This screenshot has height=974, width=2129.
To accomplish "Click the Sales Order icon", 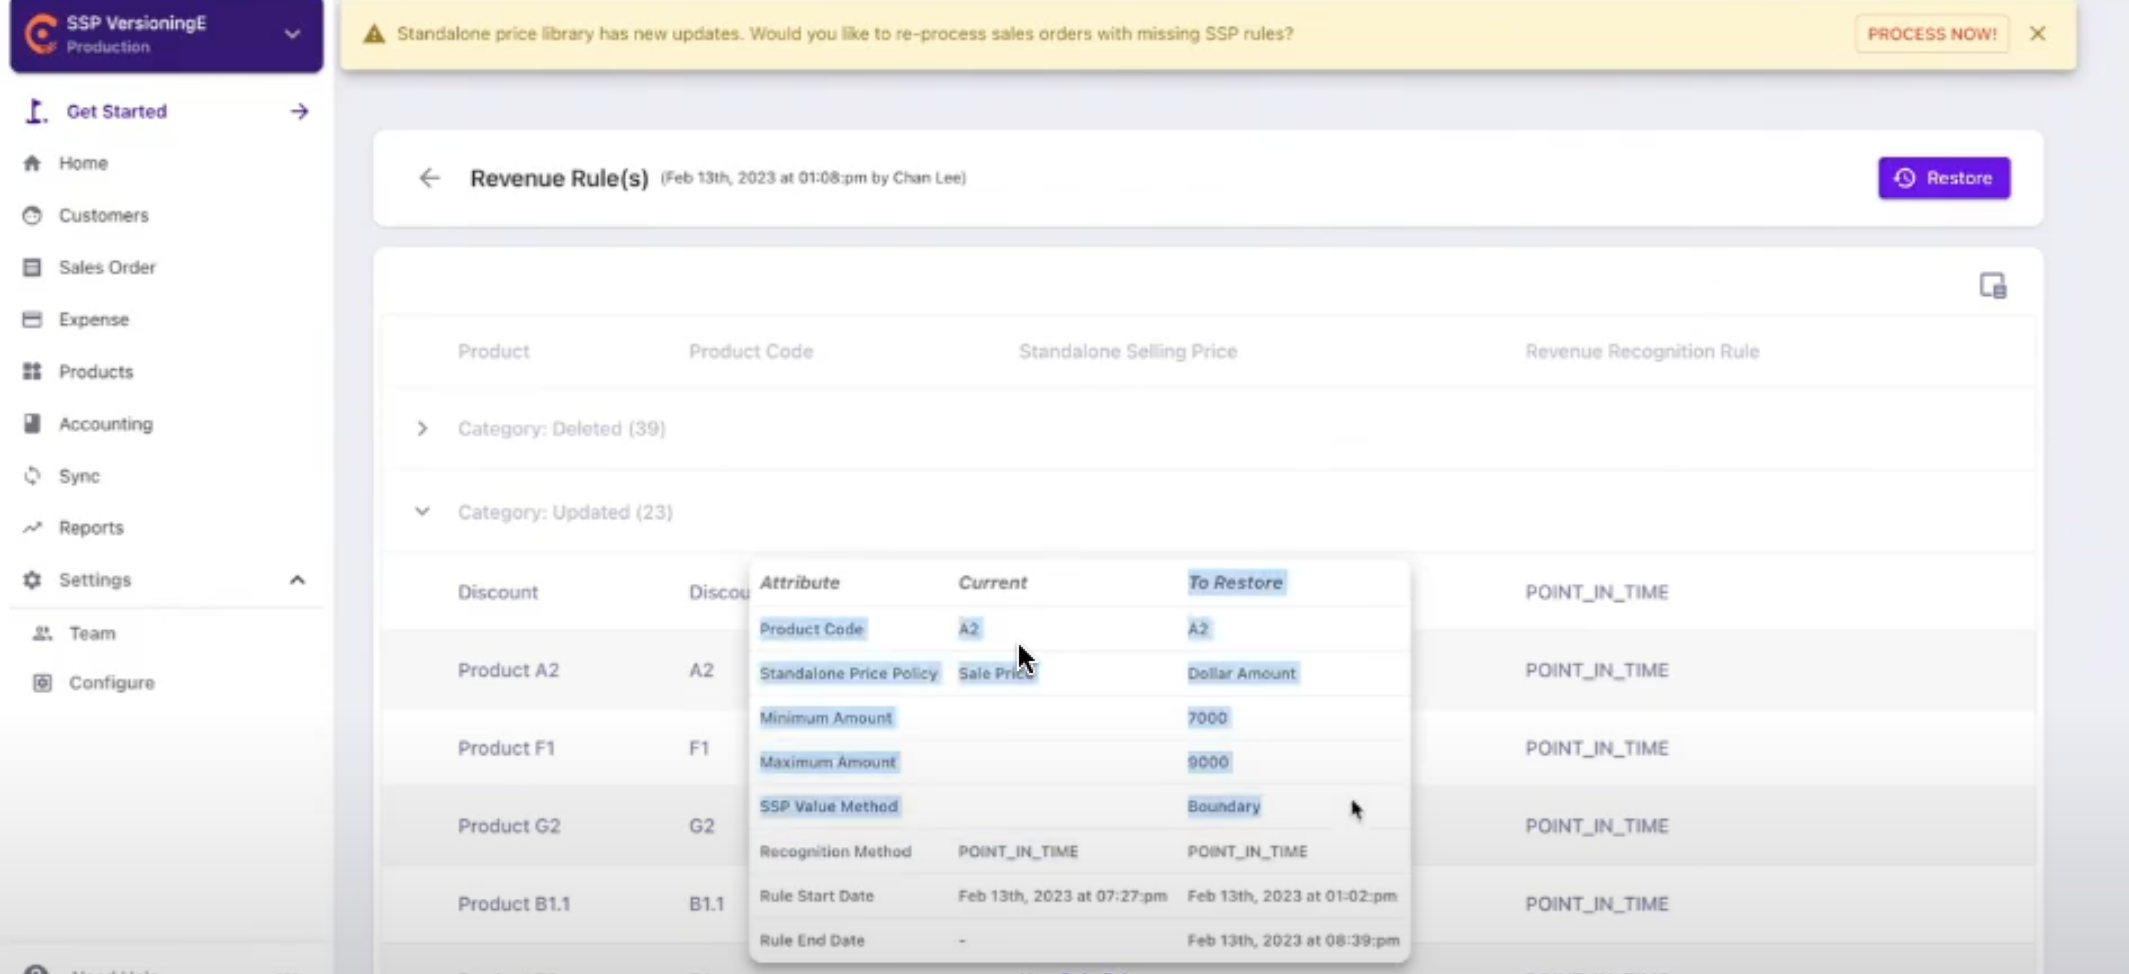I will click(32, 267).
